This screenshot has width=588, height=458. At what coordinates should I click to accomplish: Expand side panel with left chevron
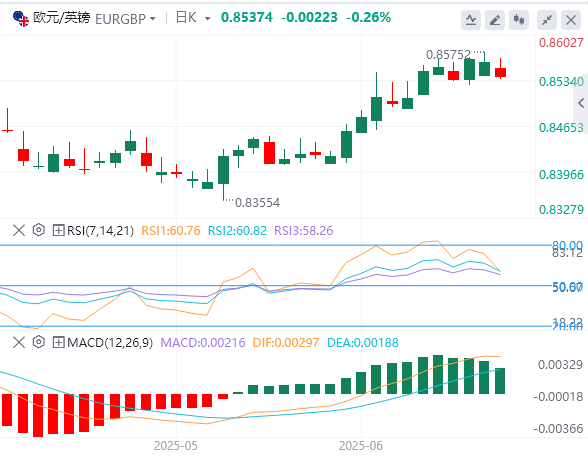pyautogui.click(x=581, y=103)
